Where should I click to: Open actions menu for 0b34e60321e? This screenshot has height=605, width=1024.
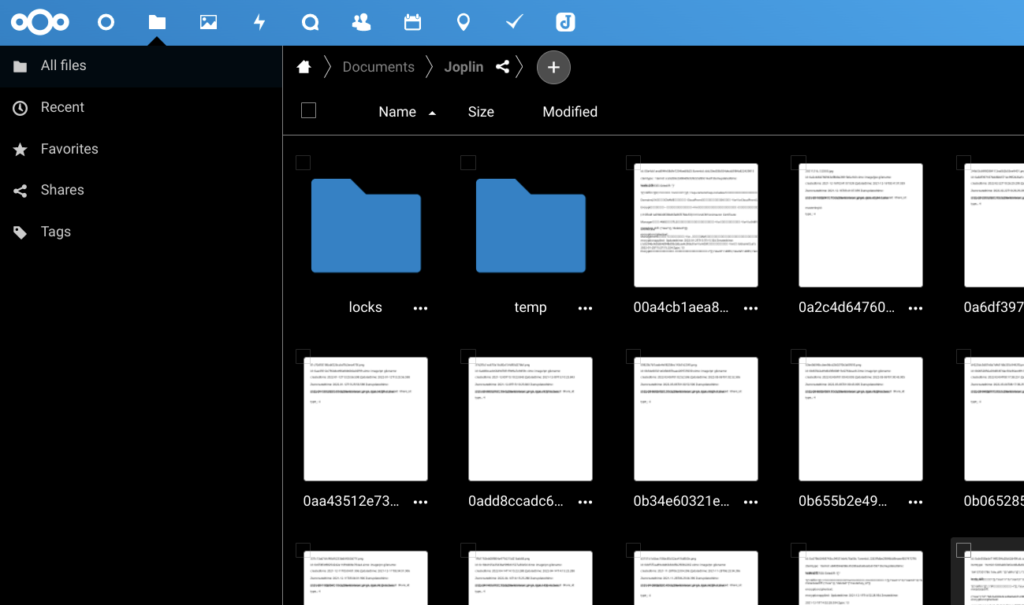pos(750,502)
